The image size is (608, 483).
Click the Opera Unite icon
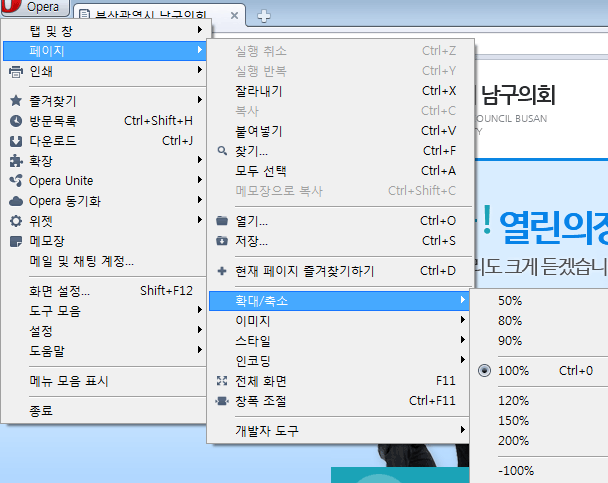tap(15, 181)
